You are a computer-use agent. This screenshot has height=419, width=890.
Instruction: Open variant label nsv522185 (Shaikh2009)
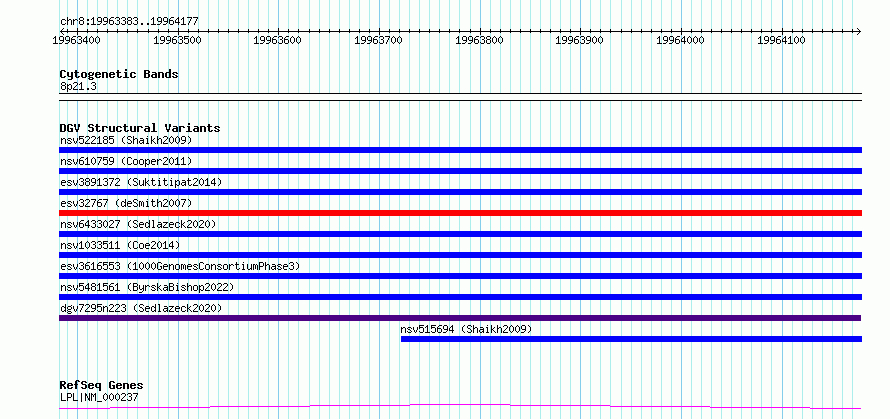(x=126, y=140)
